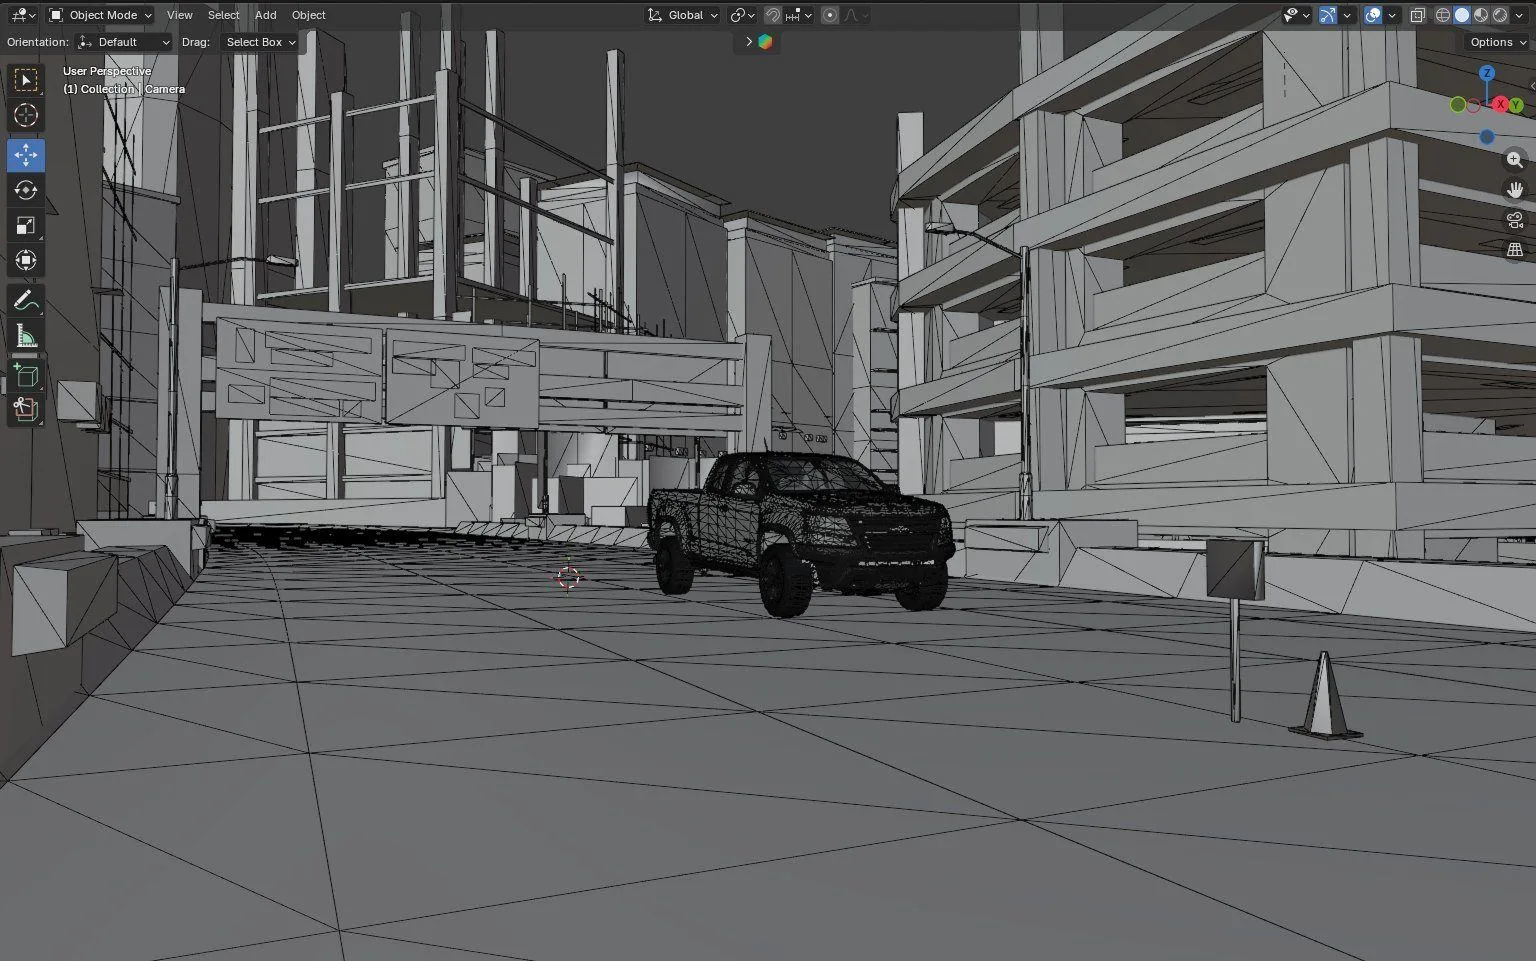Open the editor type dropdown
1536x961 pixels.
click(22, 15)
